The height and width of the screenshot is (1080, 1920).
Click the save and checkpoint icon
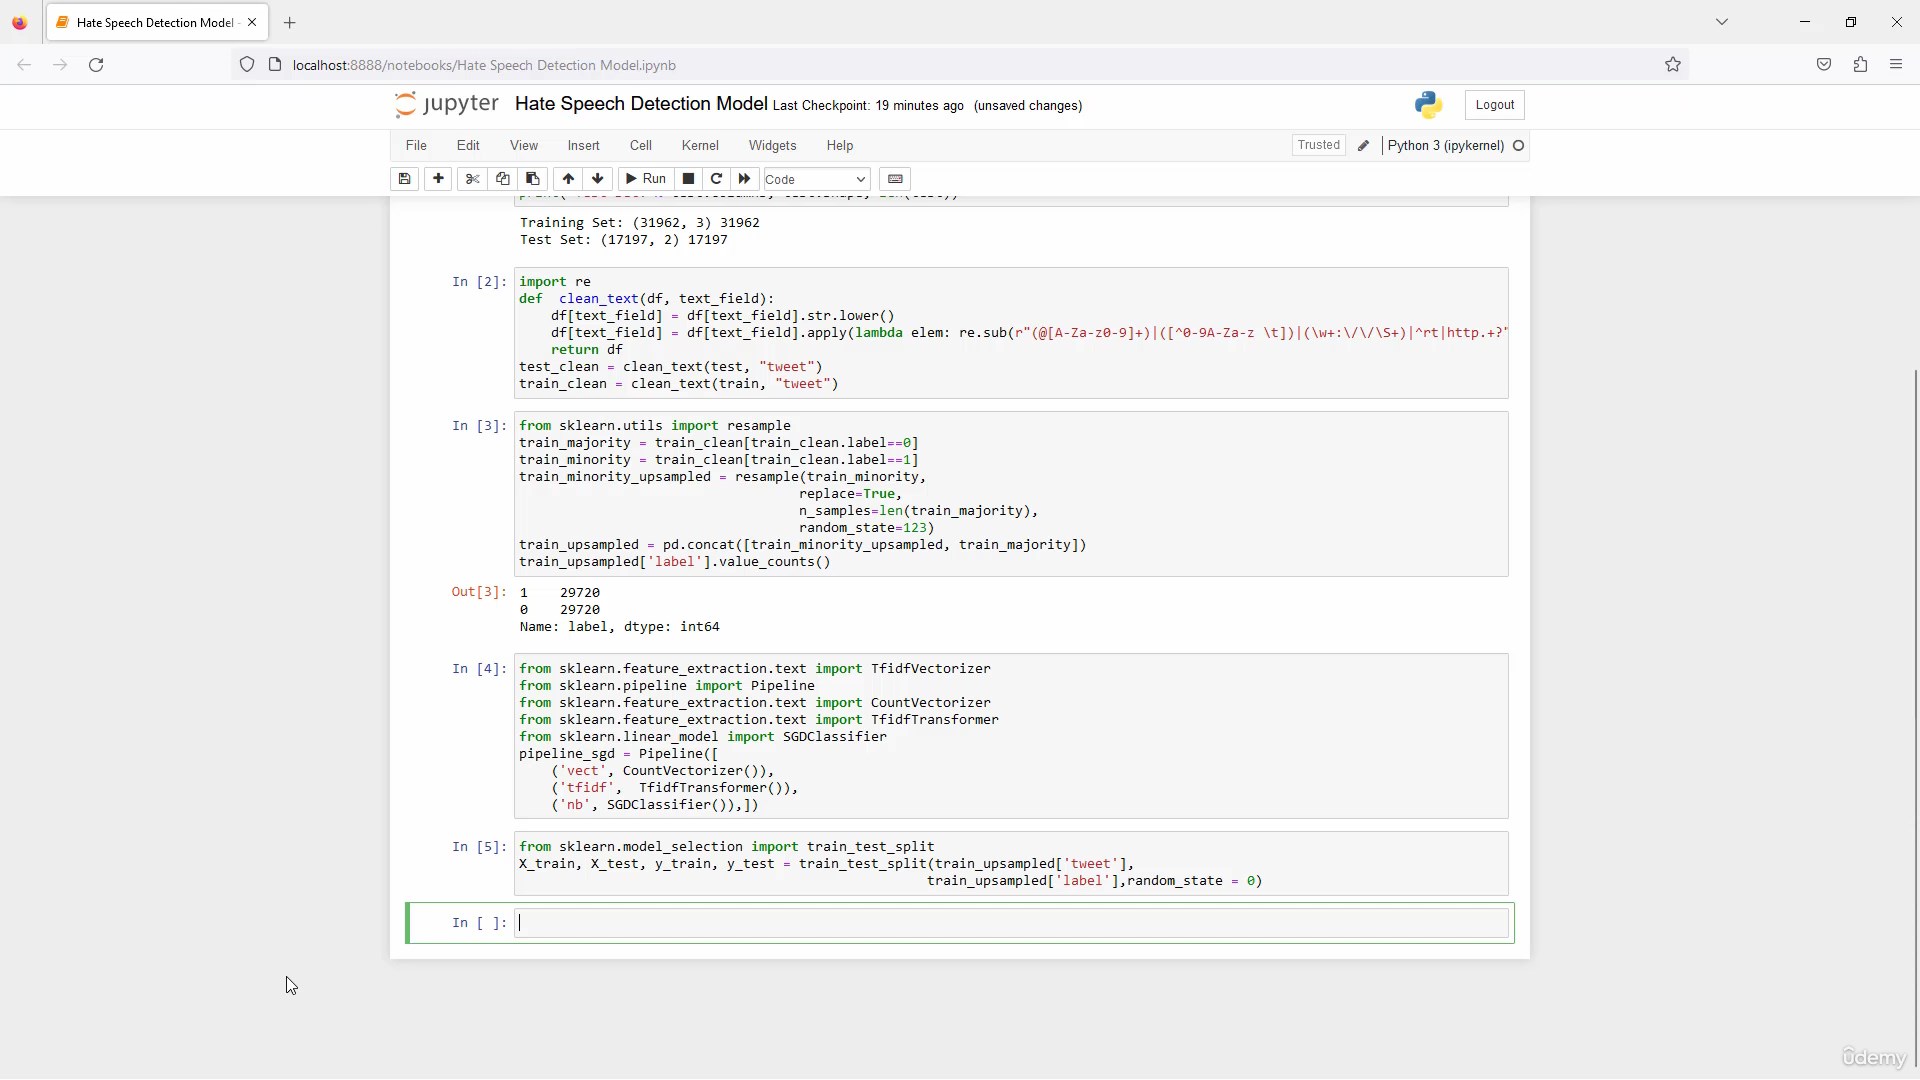[404, 179]
